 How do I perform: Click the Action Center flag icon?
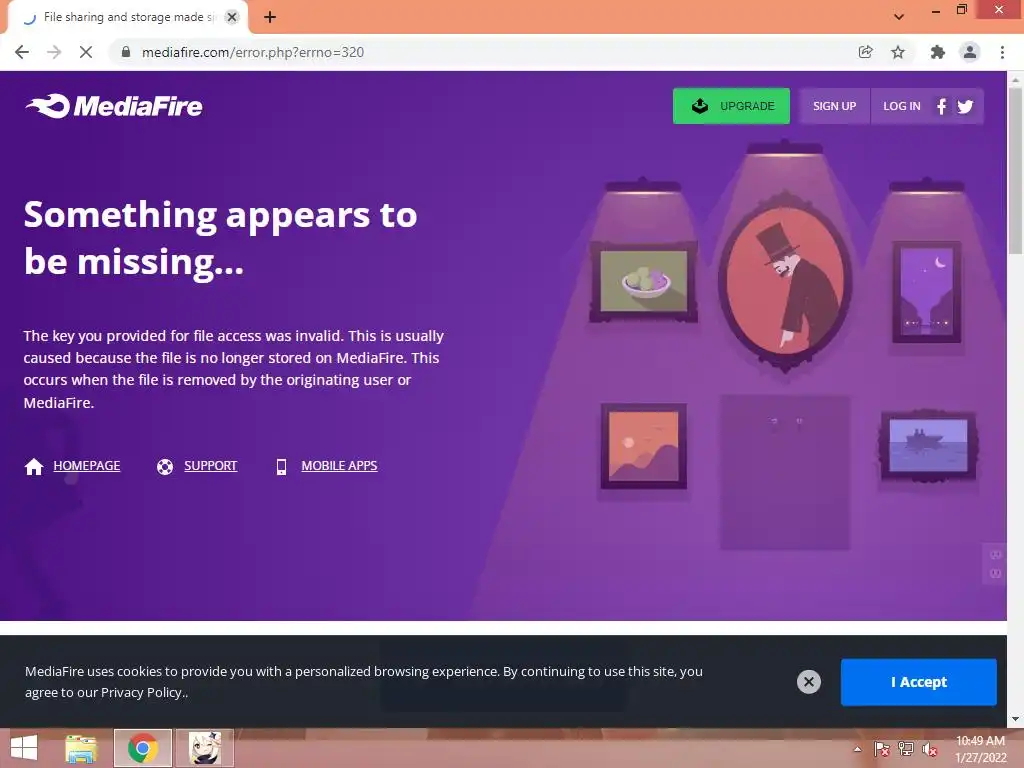tap(881, 749)
